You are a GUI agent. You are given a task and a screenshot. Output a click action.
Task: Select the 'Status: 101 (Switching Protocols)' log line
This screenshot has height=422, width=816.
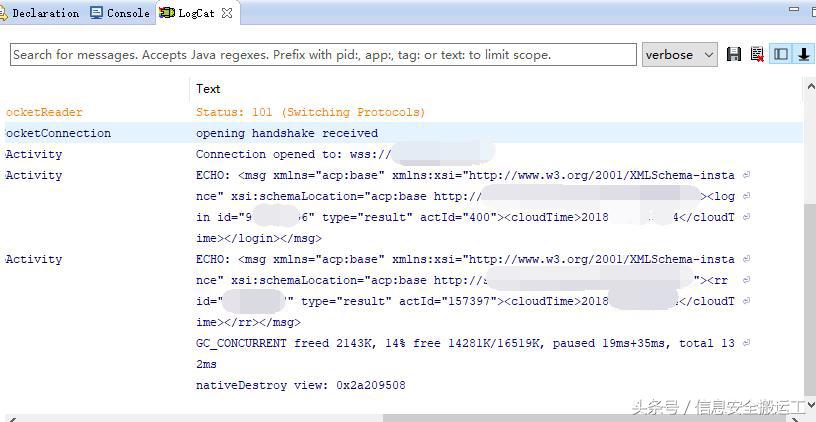[x=310, y=112]
